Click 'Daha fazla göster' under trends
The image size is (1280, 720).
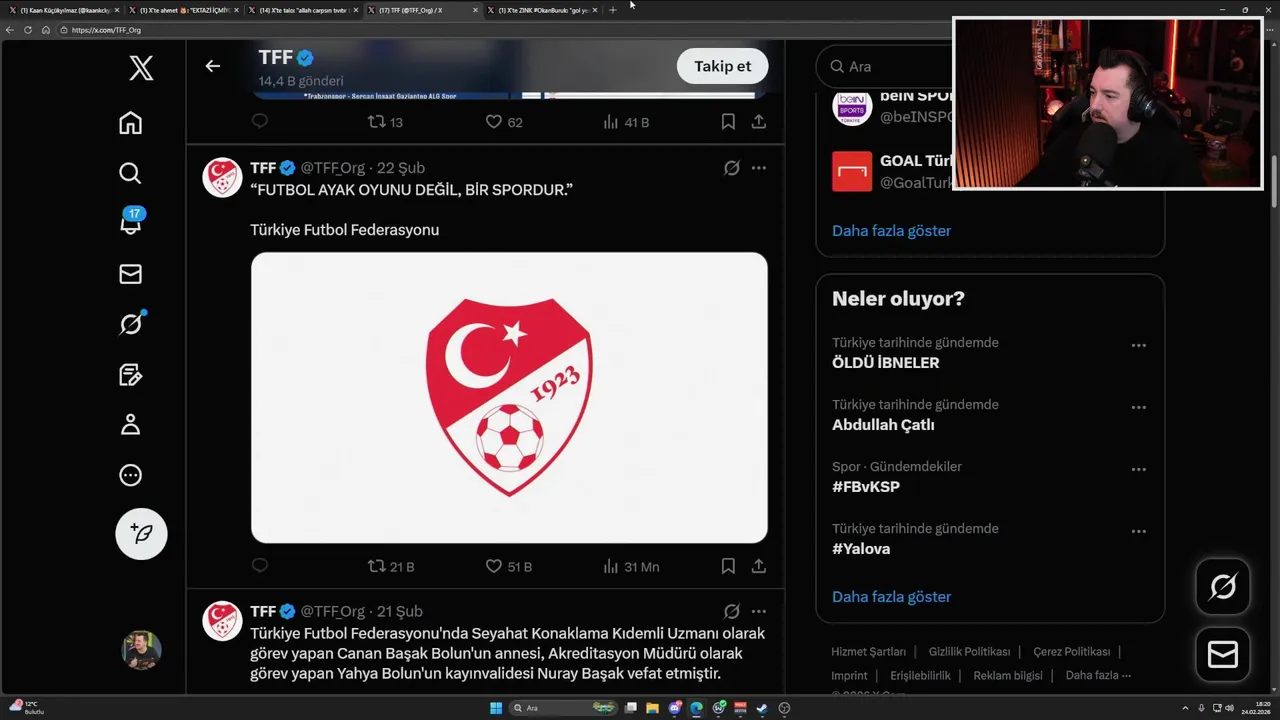(x=891, y=596)
